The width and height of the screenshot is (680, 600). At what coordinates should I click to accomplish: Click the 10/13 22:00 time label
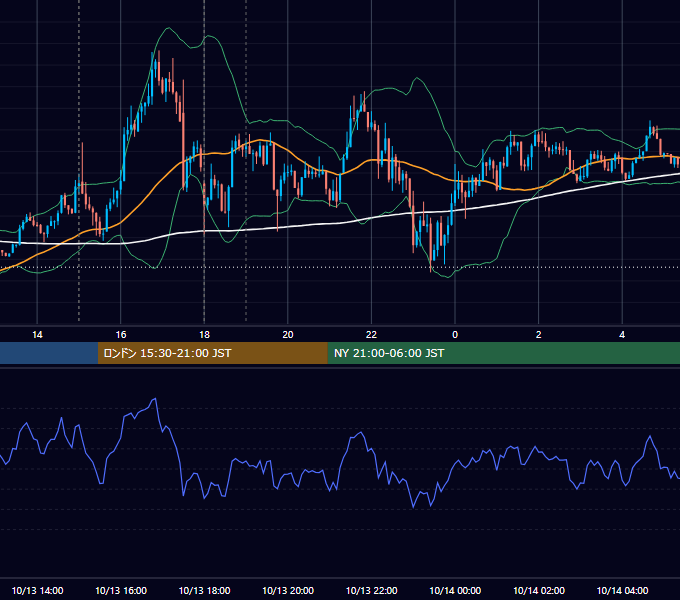tap(371, 590)
